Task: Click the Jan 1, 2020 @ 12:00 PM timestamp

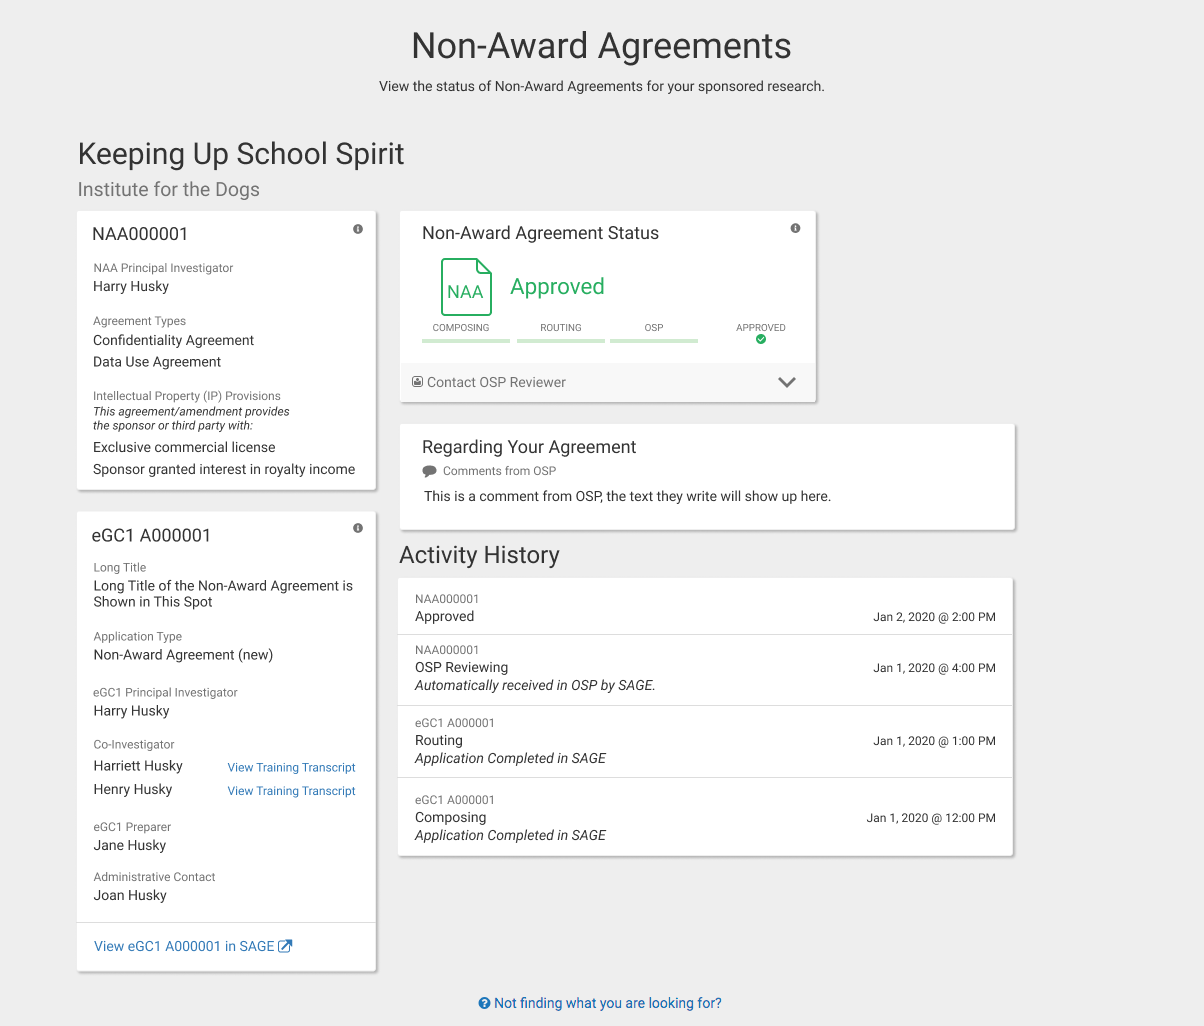Action: pos(931,818)
